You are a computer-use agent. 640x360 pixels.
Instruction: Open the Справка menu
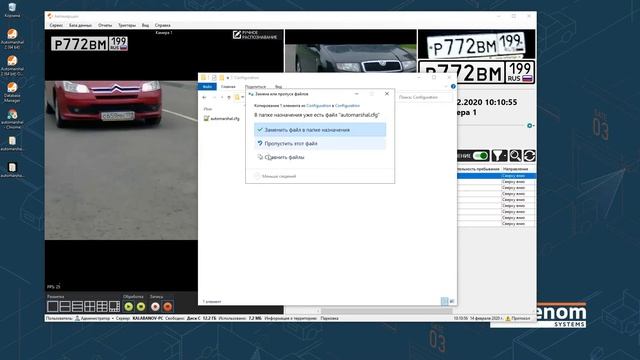point(162,25)
